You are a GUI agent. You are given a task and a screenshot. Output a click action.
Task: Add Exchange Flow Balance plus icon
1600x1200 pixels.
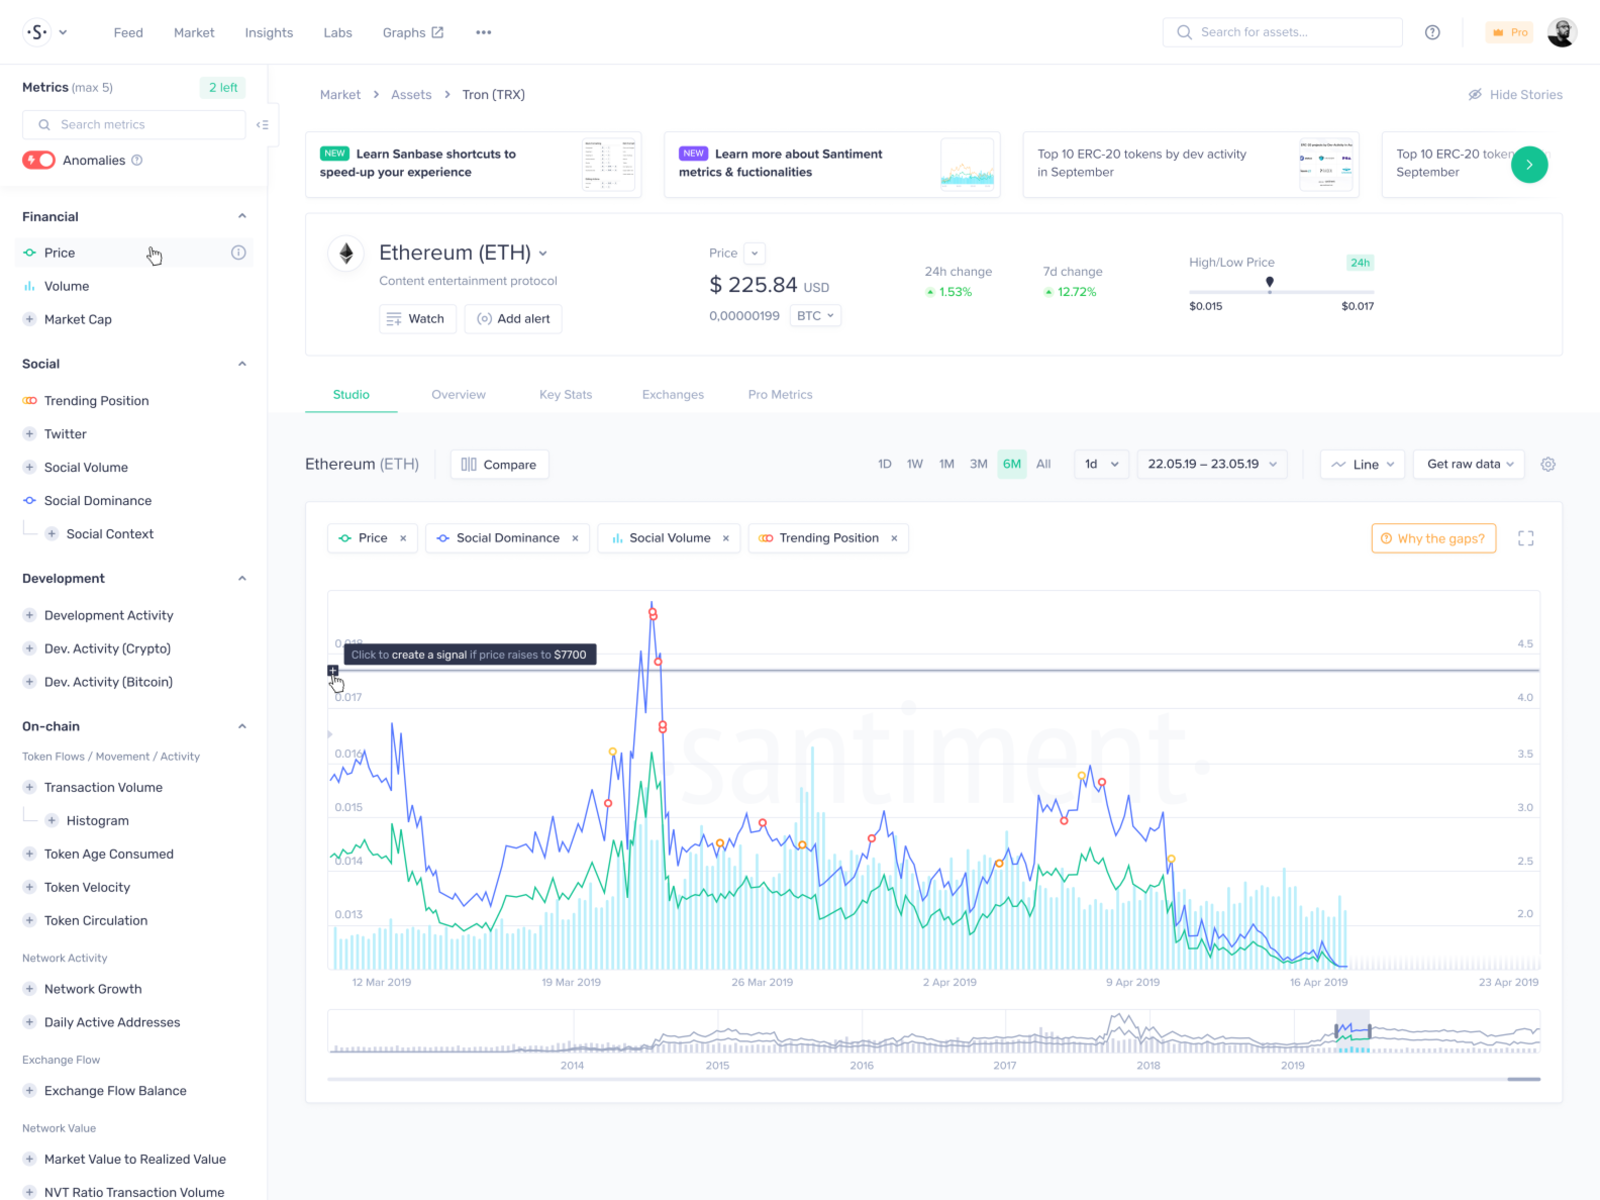coord(29,1091)
